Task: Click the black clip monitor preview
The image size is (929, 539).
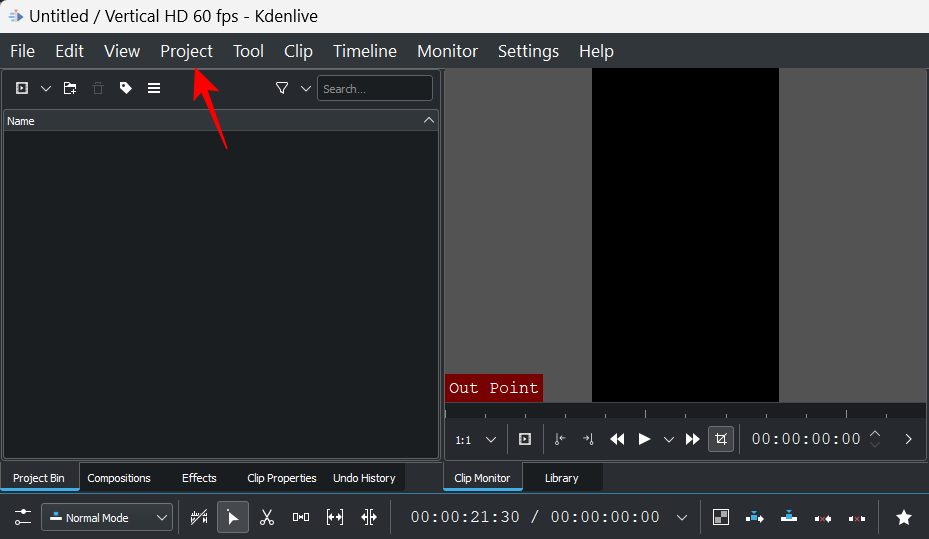Action: point(685,235)
